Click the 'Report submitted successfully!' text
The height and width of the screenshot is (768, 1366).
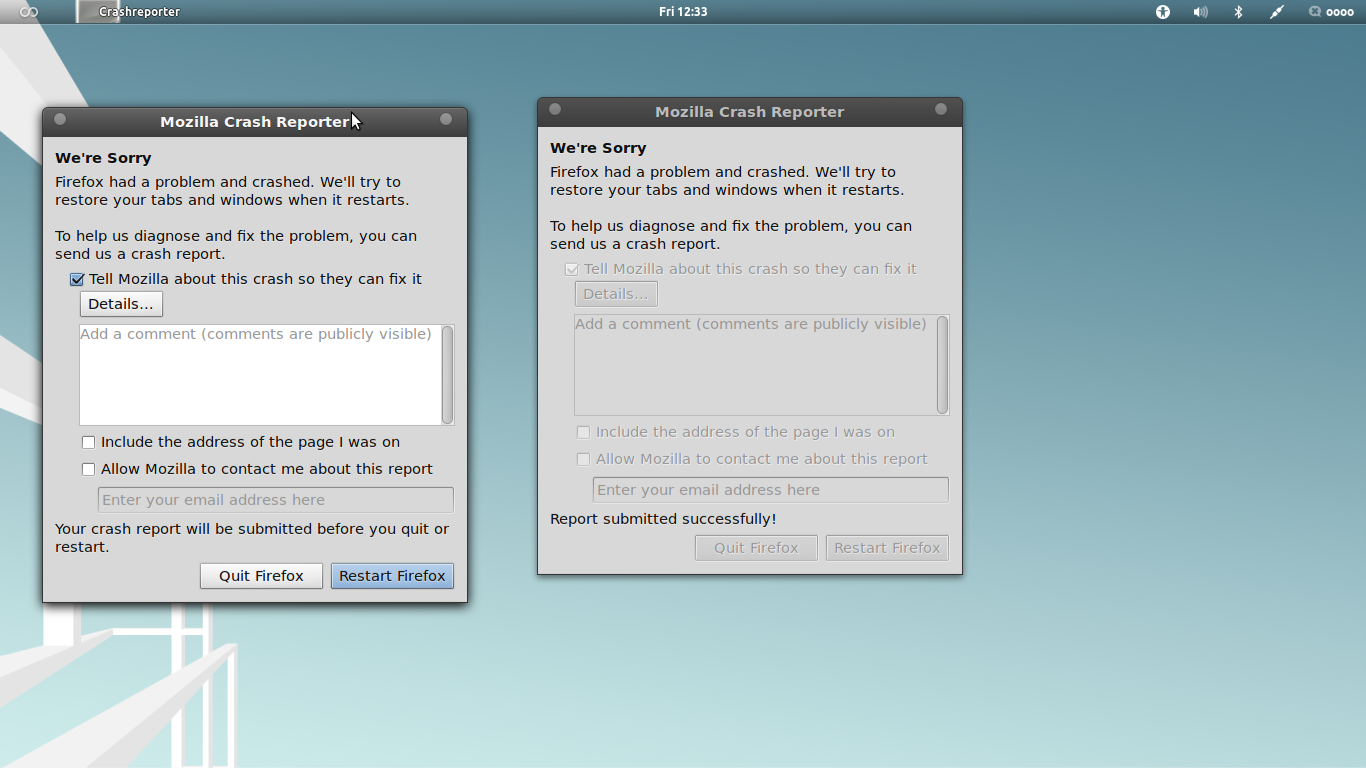click(x=663, y=519)
